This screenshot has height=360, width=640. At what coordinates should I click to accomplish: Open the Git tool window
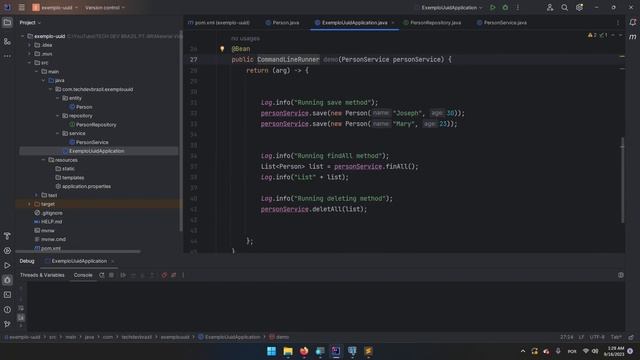click(7, 324)
